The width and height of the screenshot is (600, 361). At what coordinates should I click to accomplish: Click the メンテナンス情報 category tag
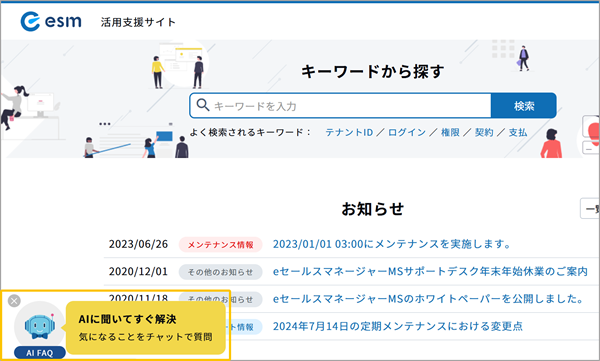pos(220,245)
